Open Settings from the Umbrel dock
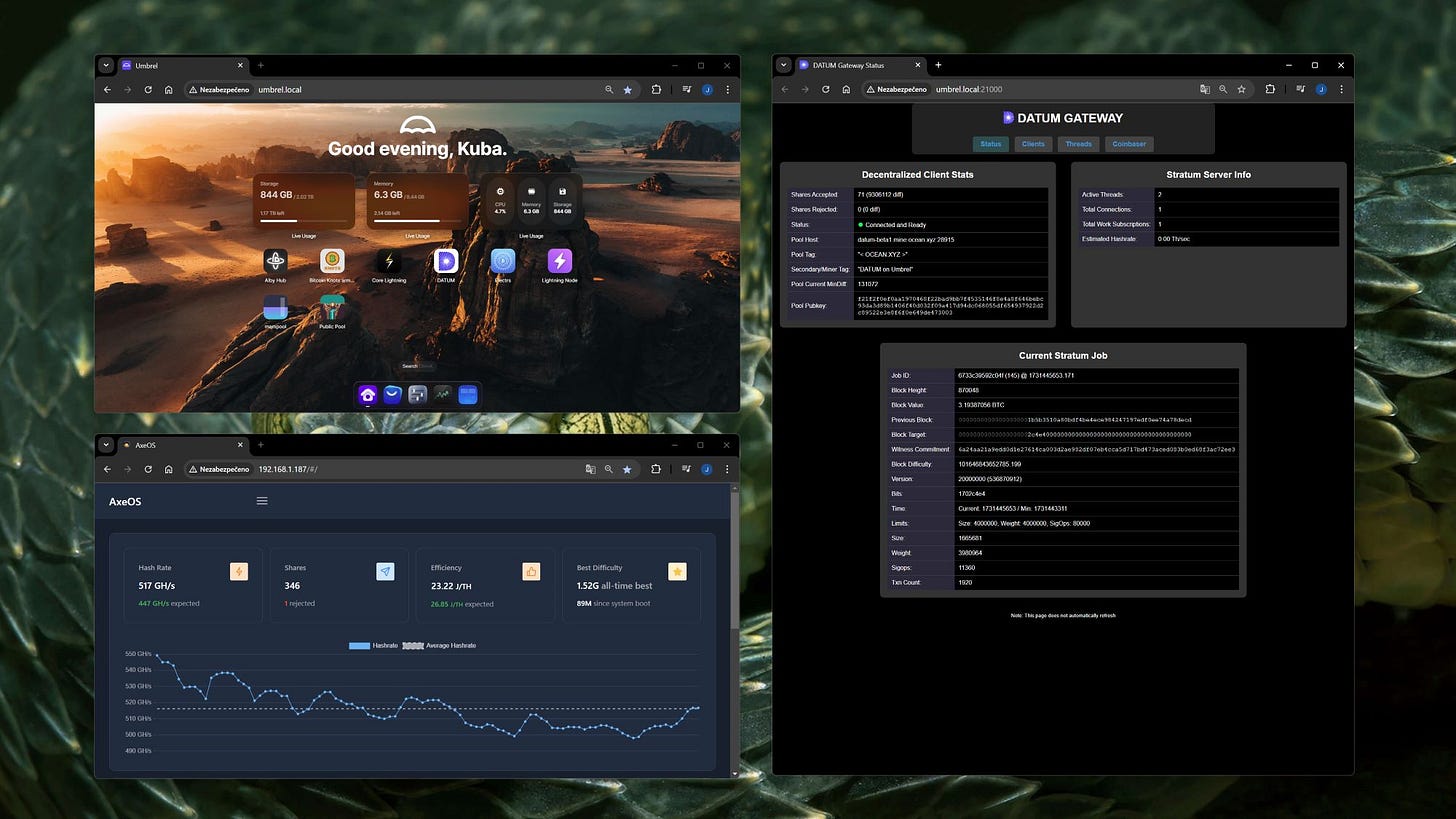 click(418, 395)
